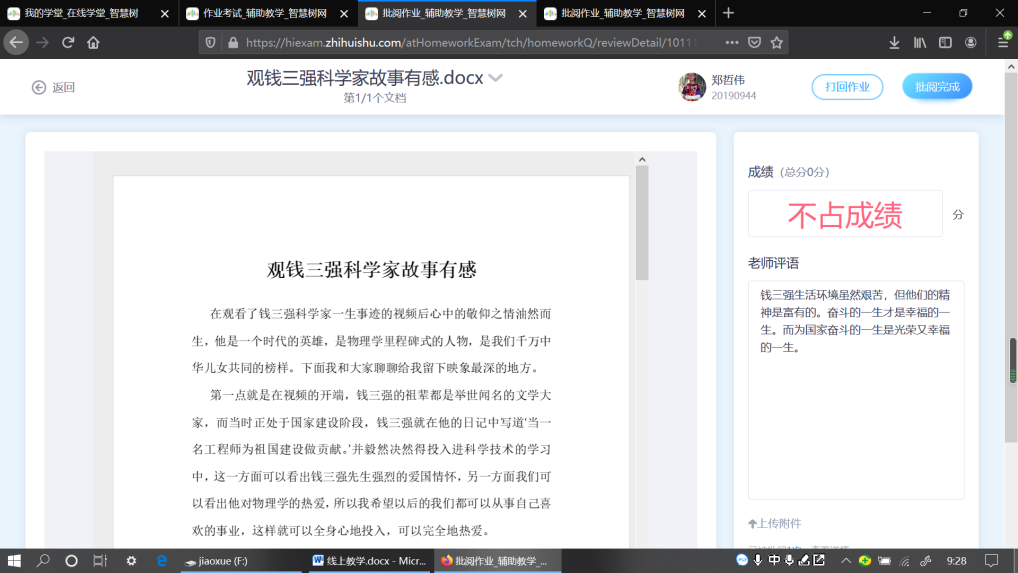Open the Firefox hamburger menu

(1003, 43)
